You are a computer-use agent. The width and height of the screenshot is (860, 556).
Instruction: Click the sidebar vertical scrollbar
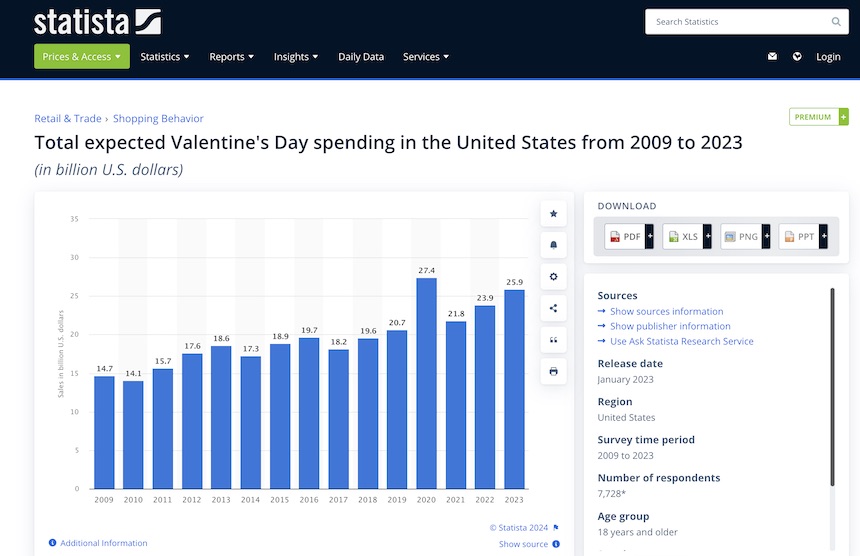pos(832,387)
